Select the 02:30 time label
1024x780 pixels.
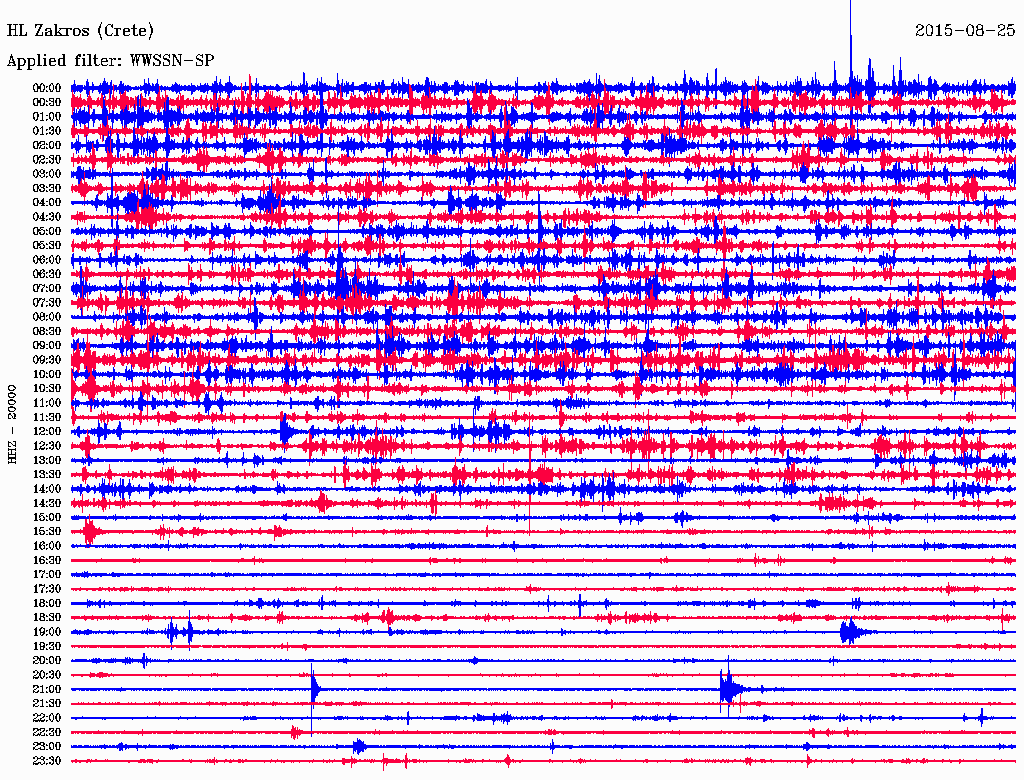(x=47, y=160)
